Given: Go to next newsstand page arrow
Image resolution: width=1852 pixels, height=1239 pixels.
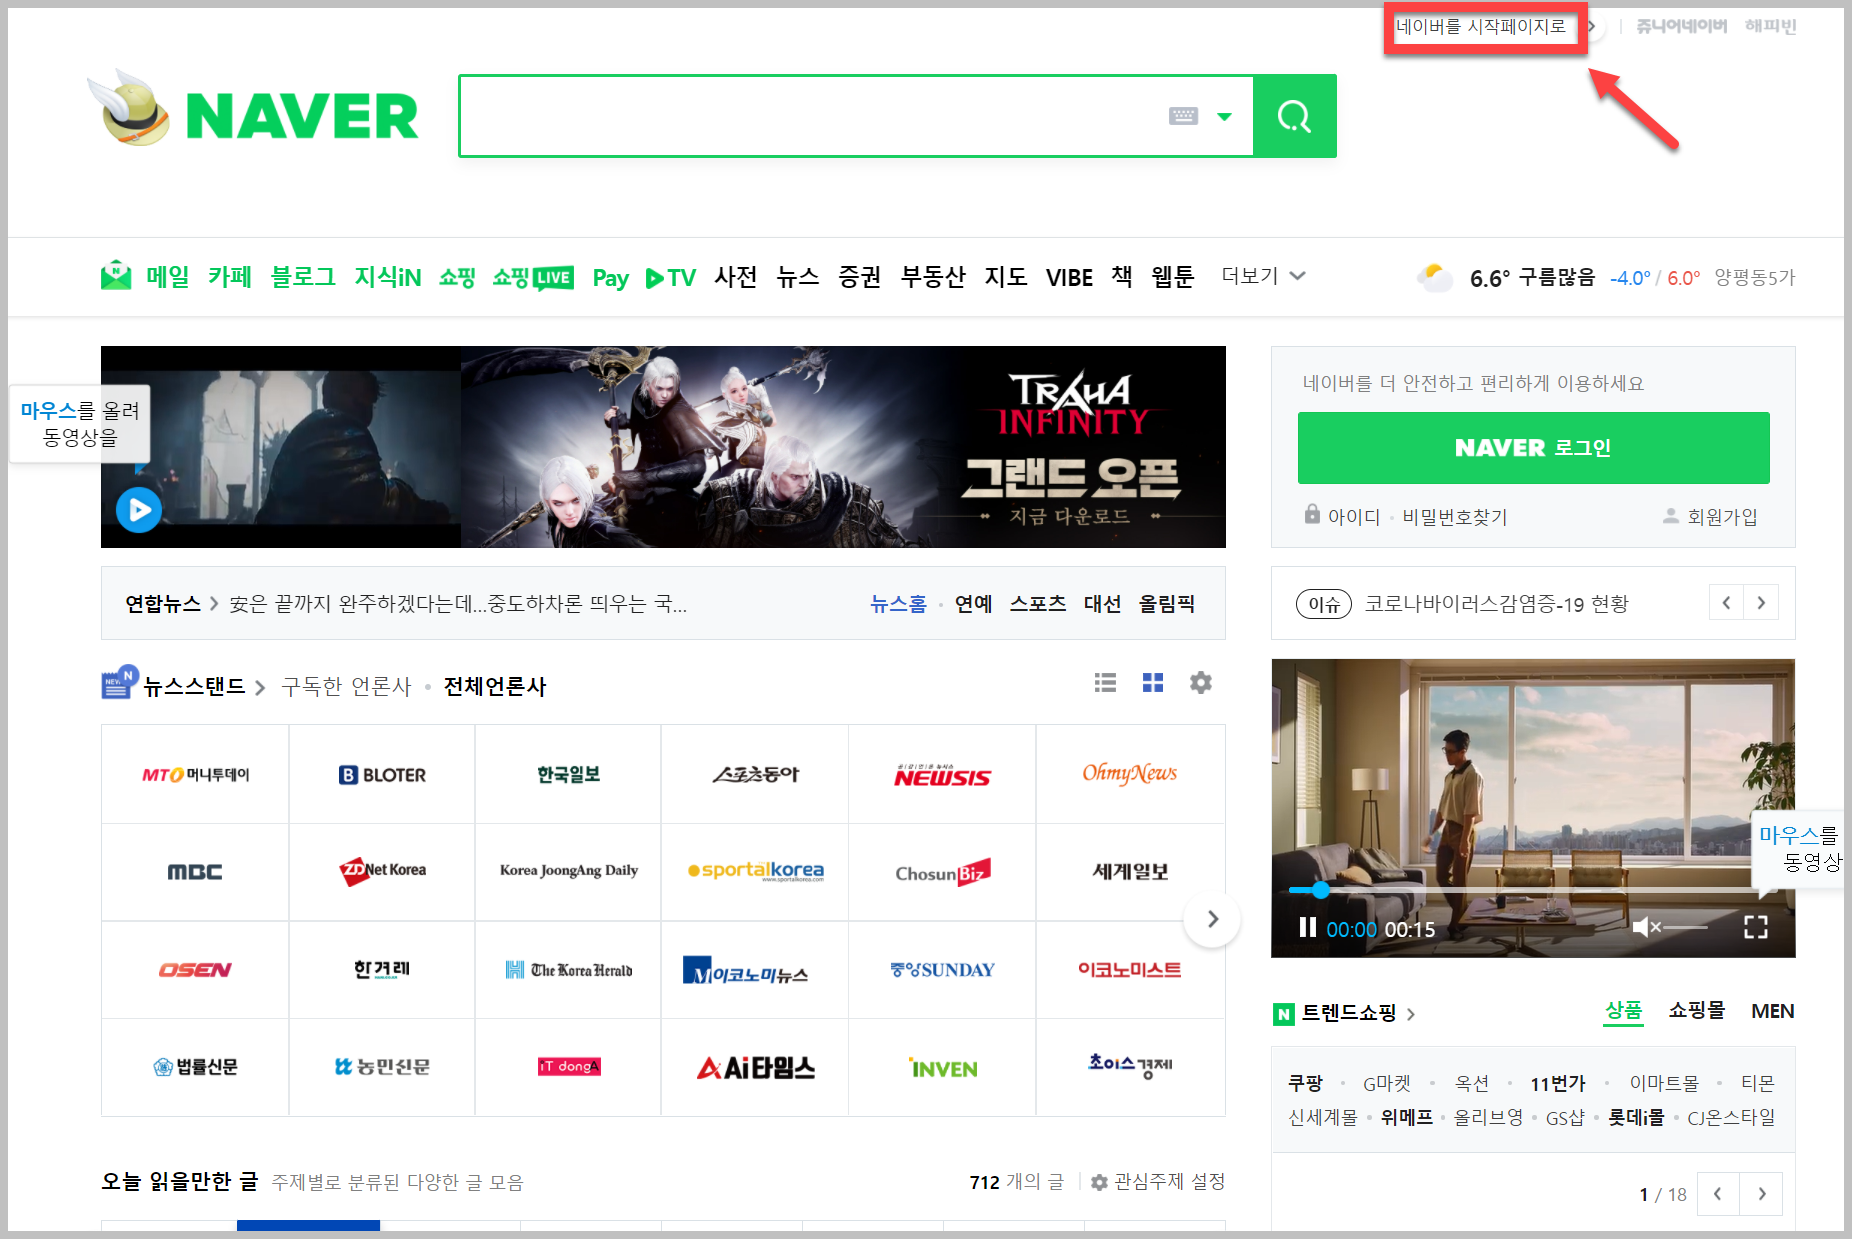Looking at the screenshot, I should click(x=1212, y=919).
